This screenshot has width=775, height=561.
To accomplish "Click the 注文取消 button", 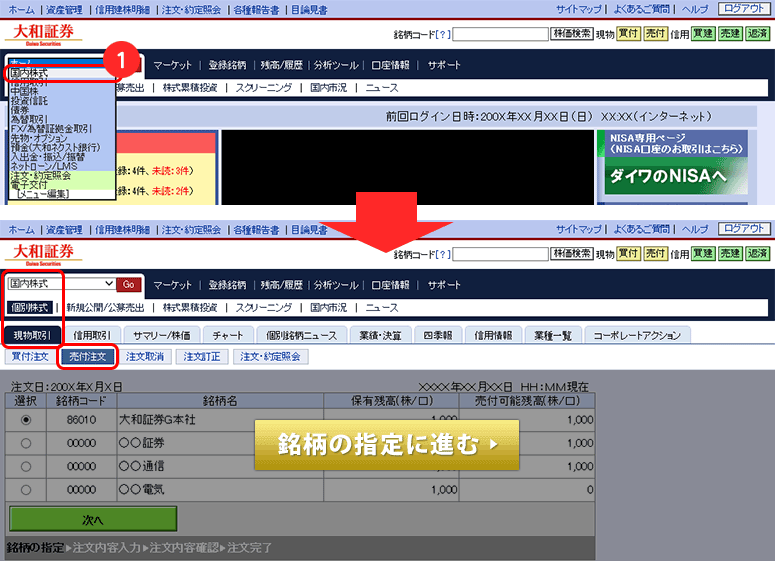I will (146, 356).
